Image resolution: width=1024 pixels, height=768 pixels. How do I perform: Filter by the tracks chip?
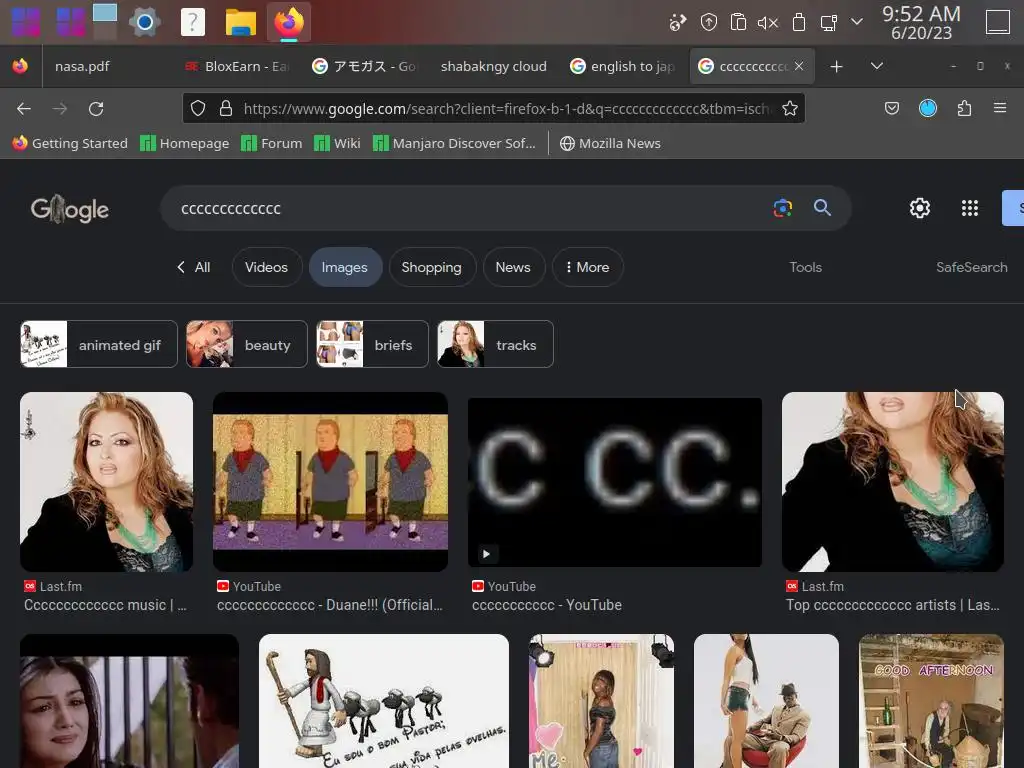tap(495, 344)
